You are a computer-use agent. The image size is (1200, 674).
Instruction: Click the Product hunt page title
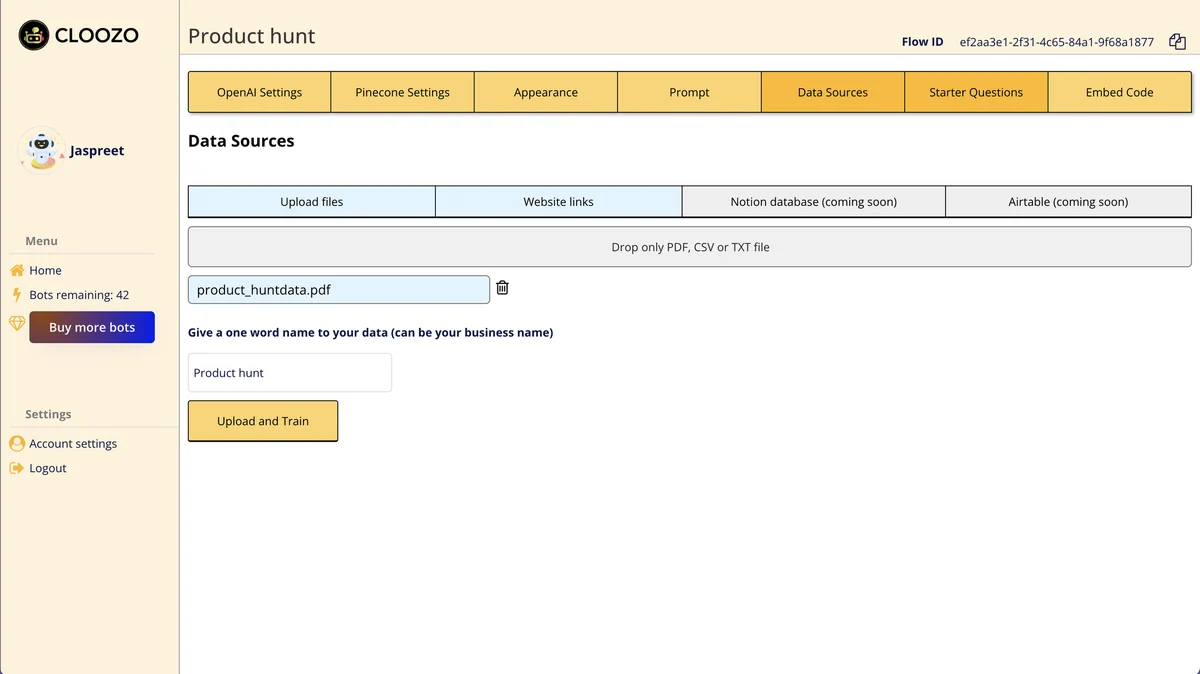coord(251,36)
